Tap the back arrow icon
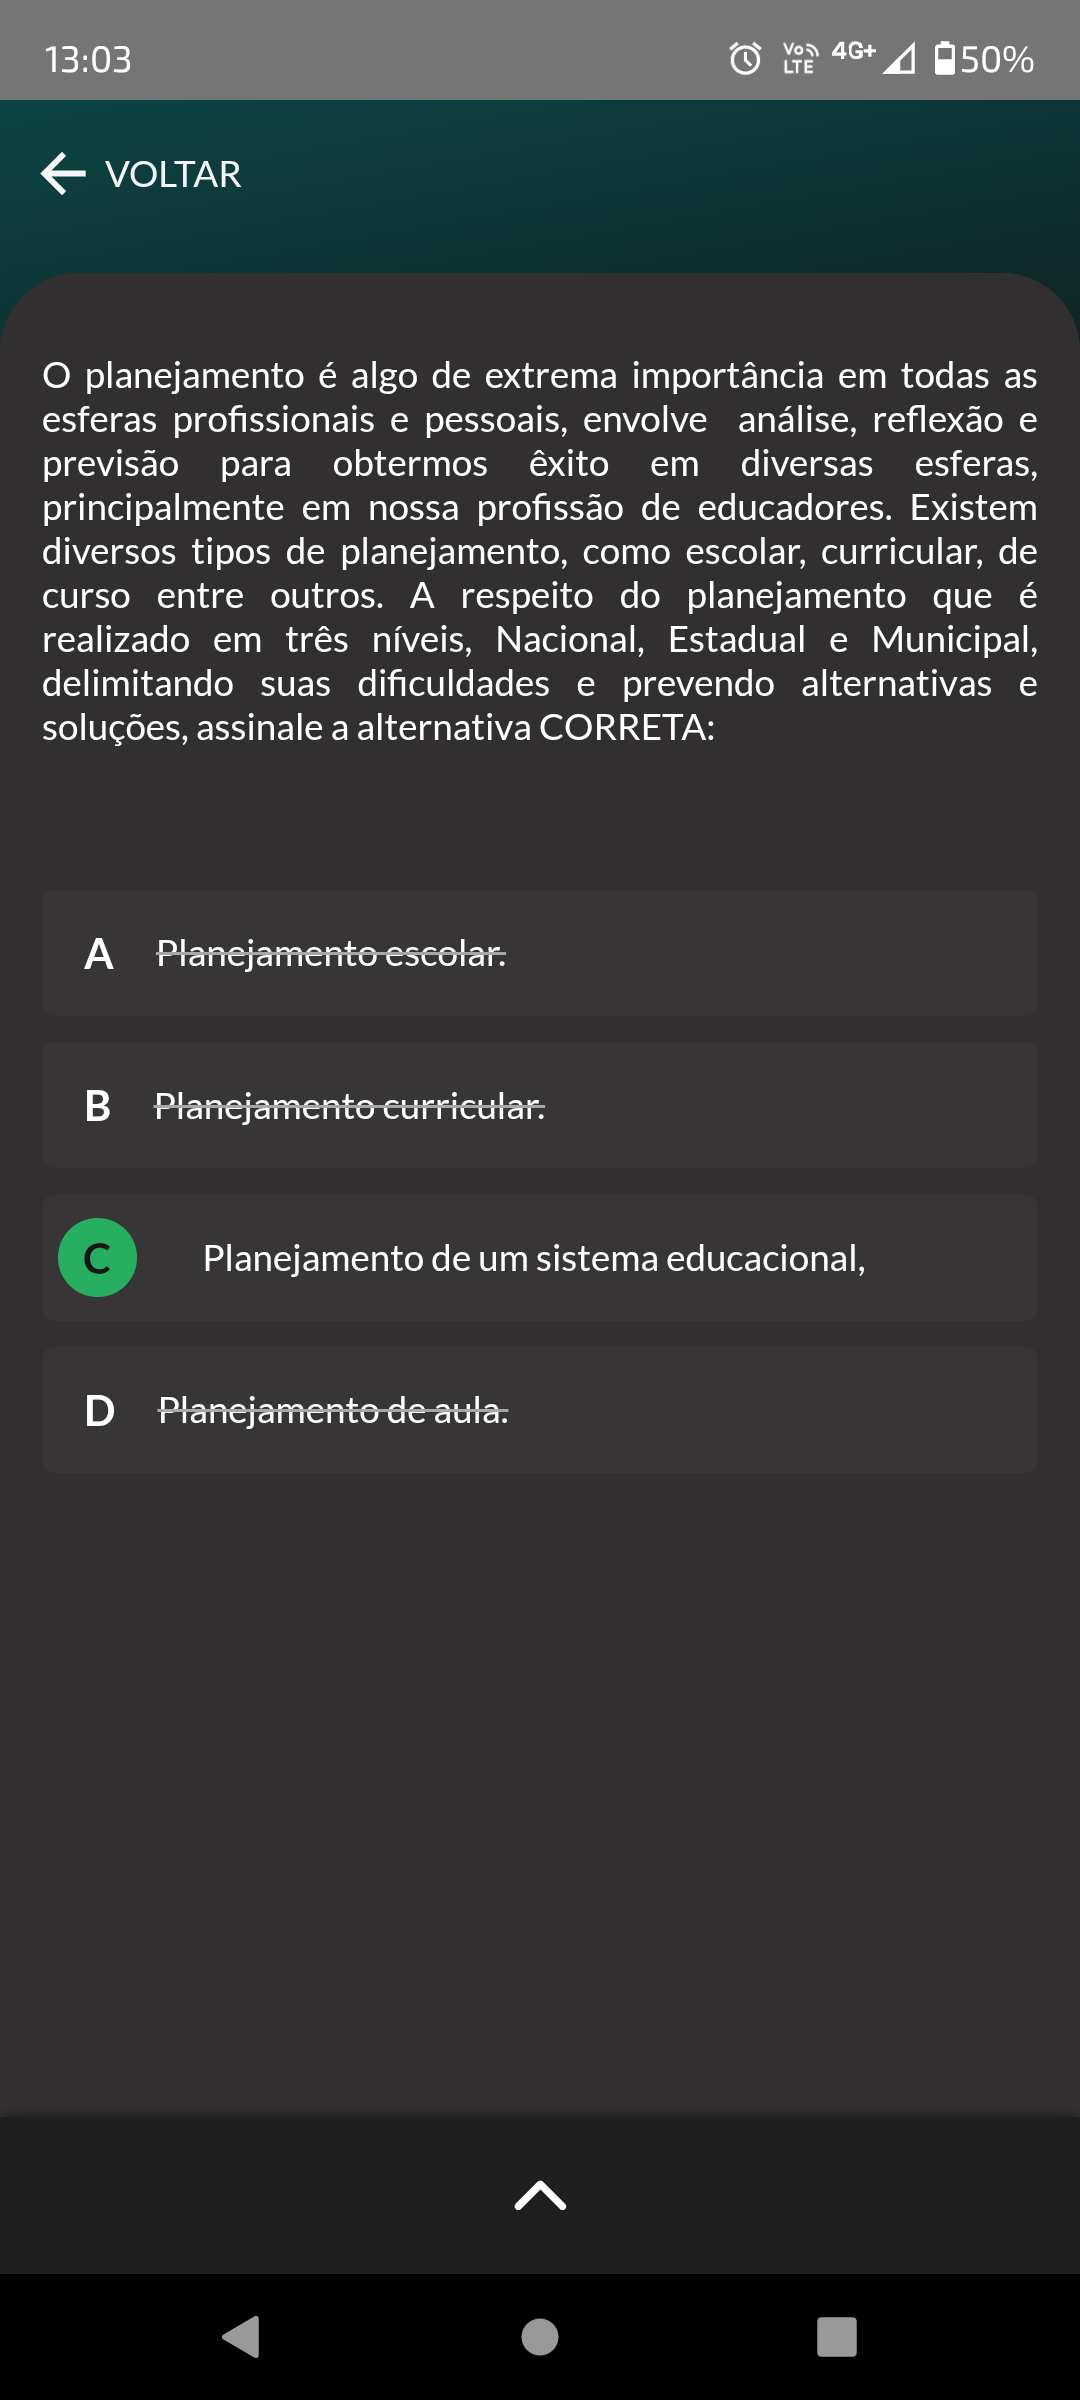 coord(64,174)
